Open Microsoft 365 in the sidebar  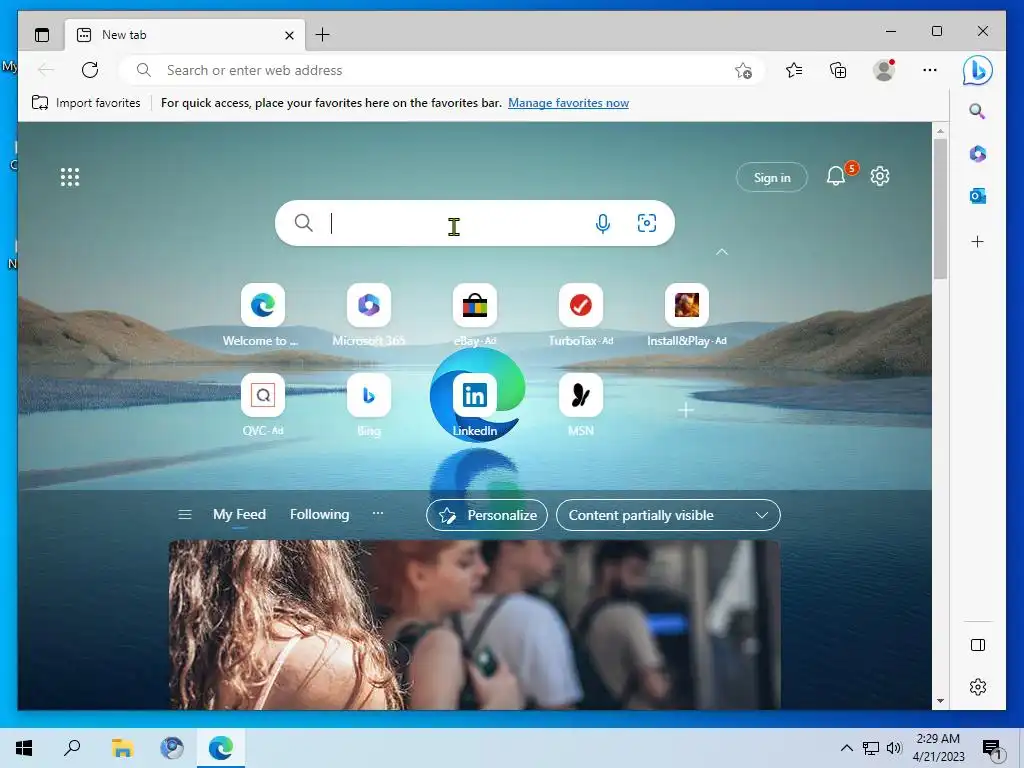[977, 153]
